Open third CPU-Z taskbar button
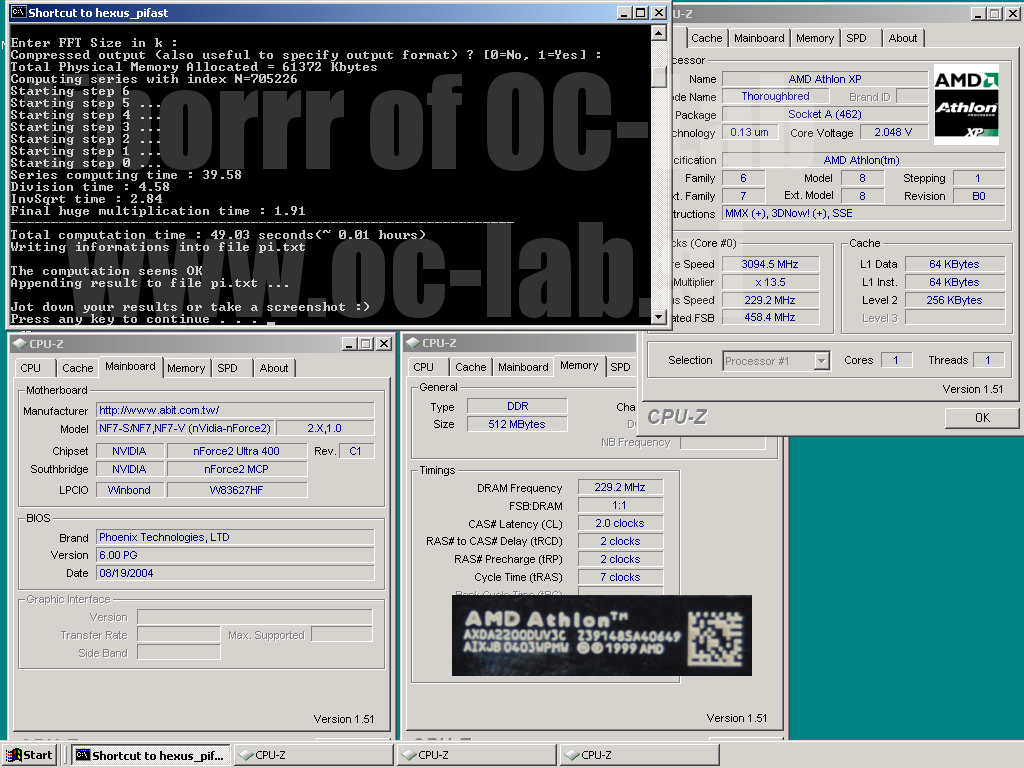Screen dimensions: 1024x768 click(x=640, y=755)
